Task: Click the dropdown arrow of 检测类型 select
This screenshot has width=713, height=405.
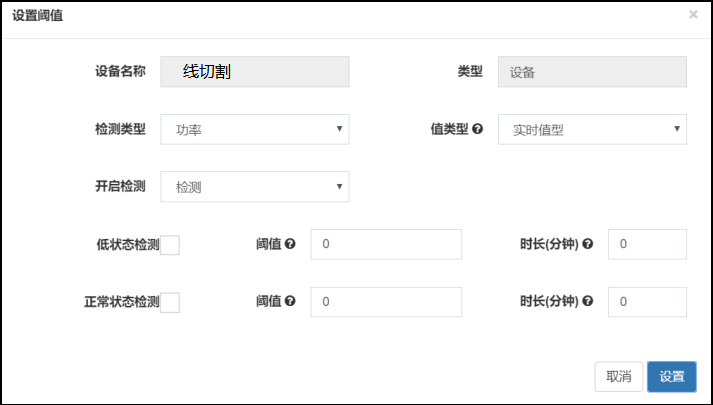Action: [339, 129]
